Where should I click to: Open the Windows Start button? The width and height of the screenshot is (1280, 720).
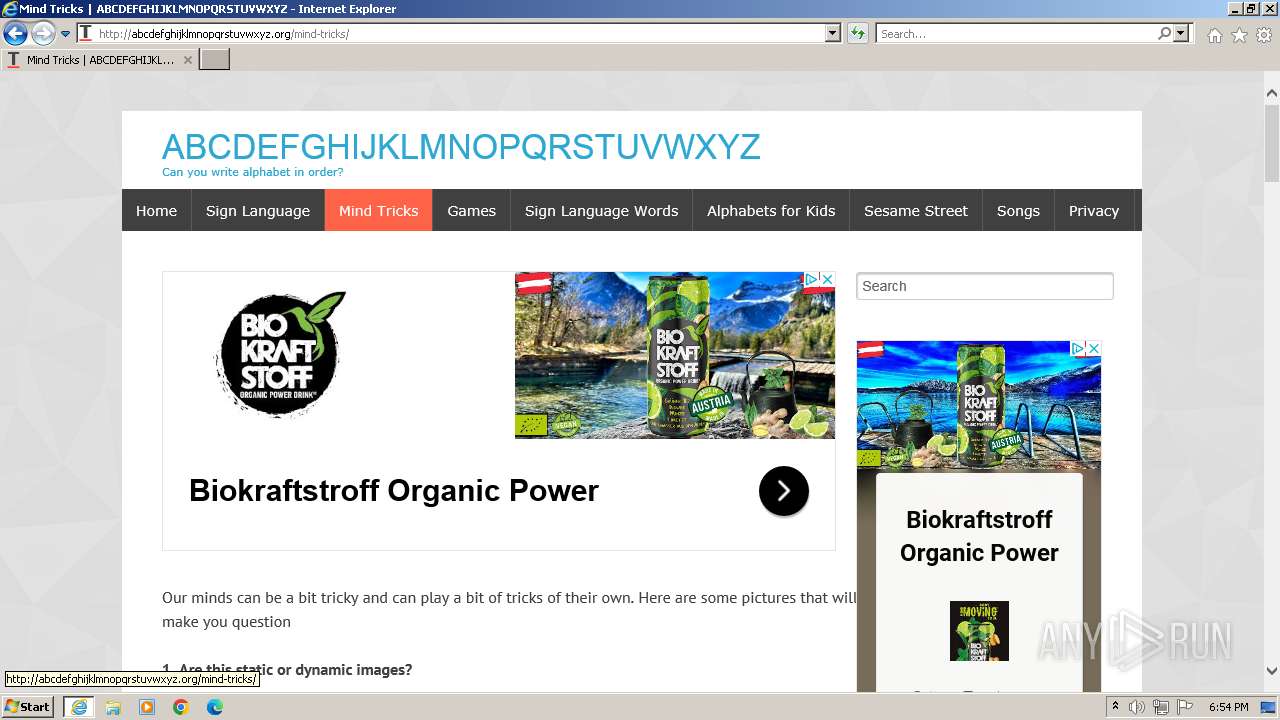coord(28,706)
